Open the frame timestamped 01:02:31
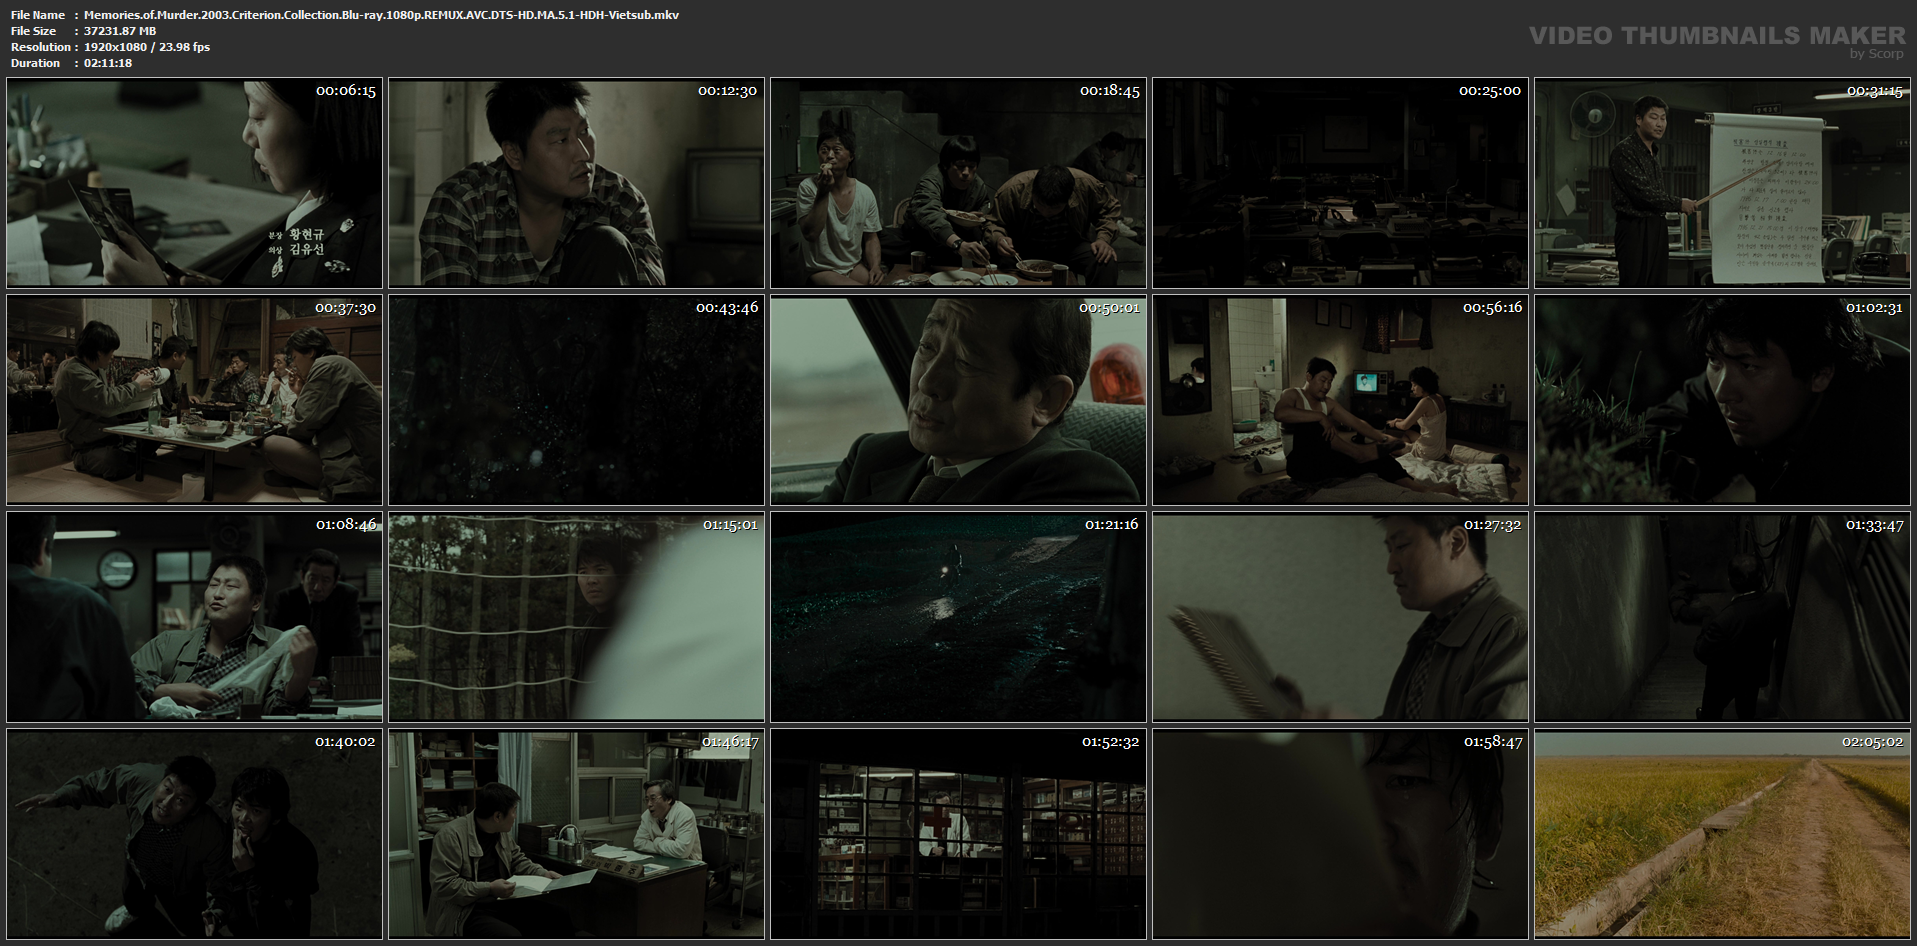Screen dimensions: 1917x946 pos(1722,400)
